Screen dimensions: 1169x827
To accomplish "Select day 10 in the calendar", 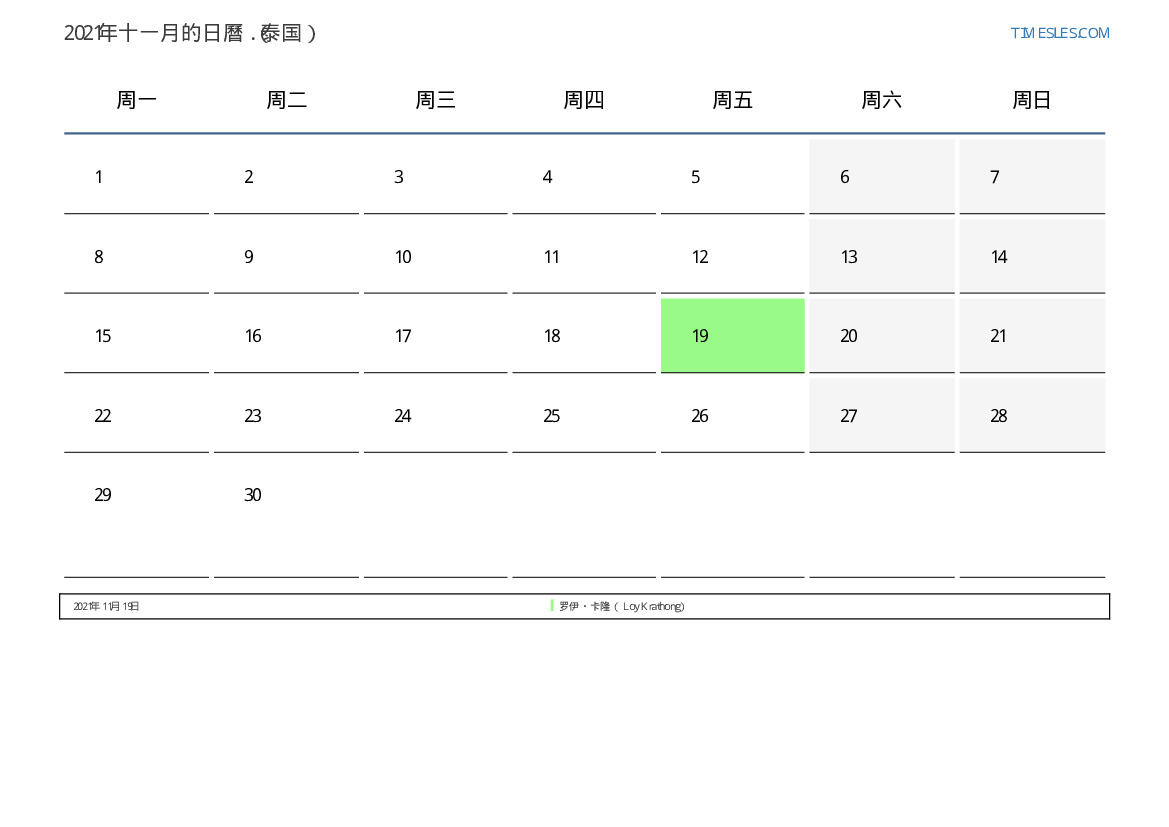I will (x=435, y=257).
